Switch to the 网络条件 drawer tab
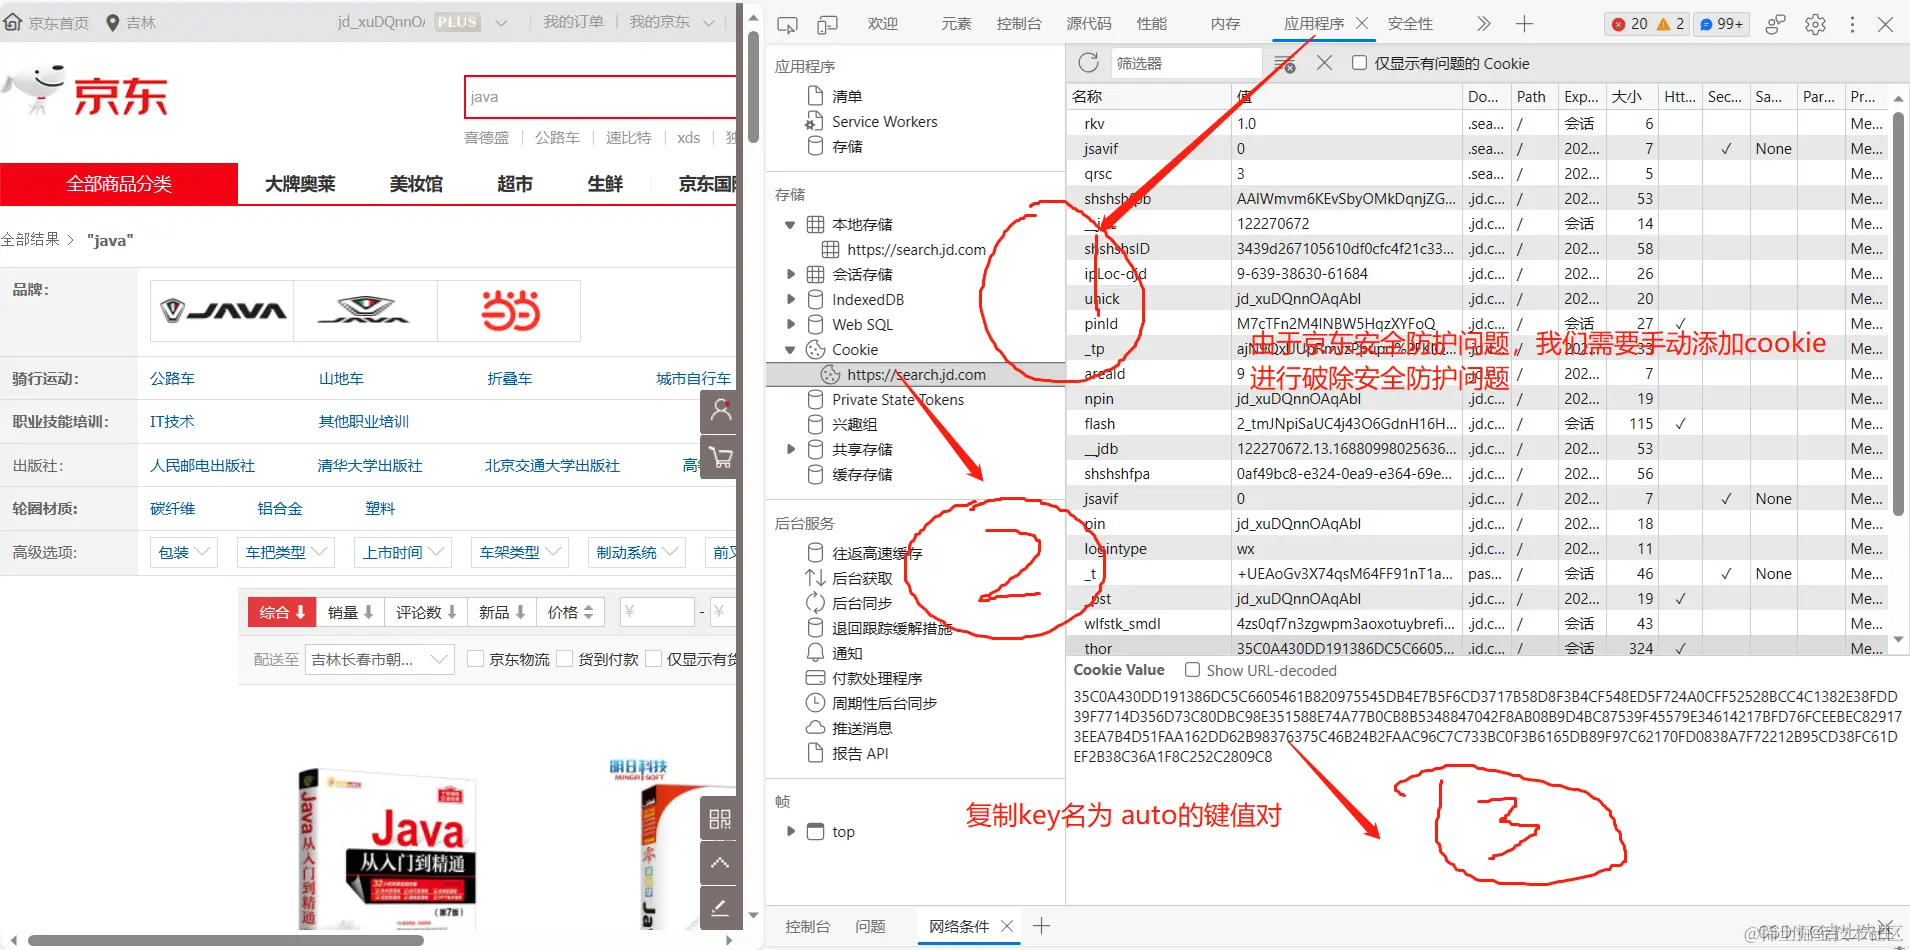 (x=957, y=926)
